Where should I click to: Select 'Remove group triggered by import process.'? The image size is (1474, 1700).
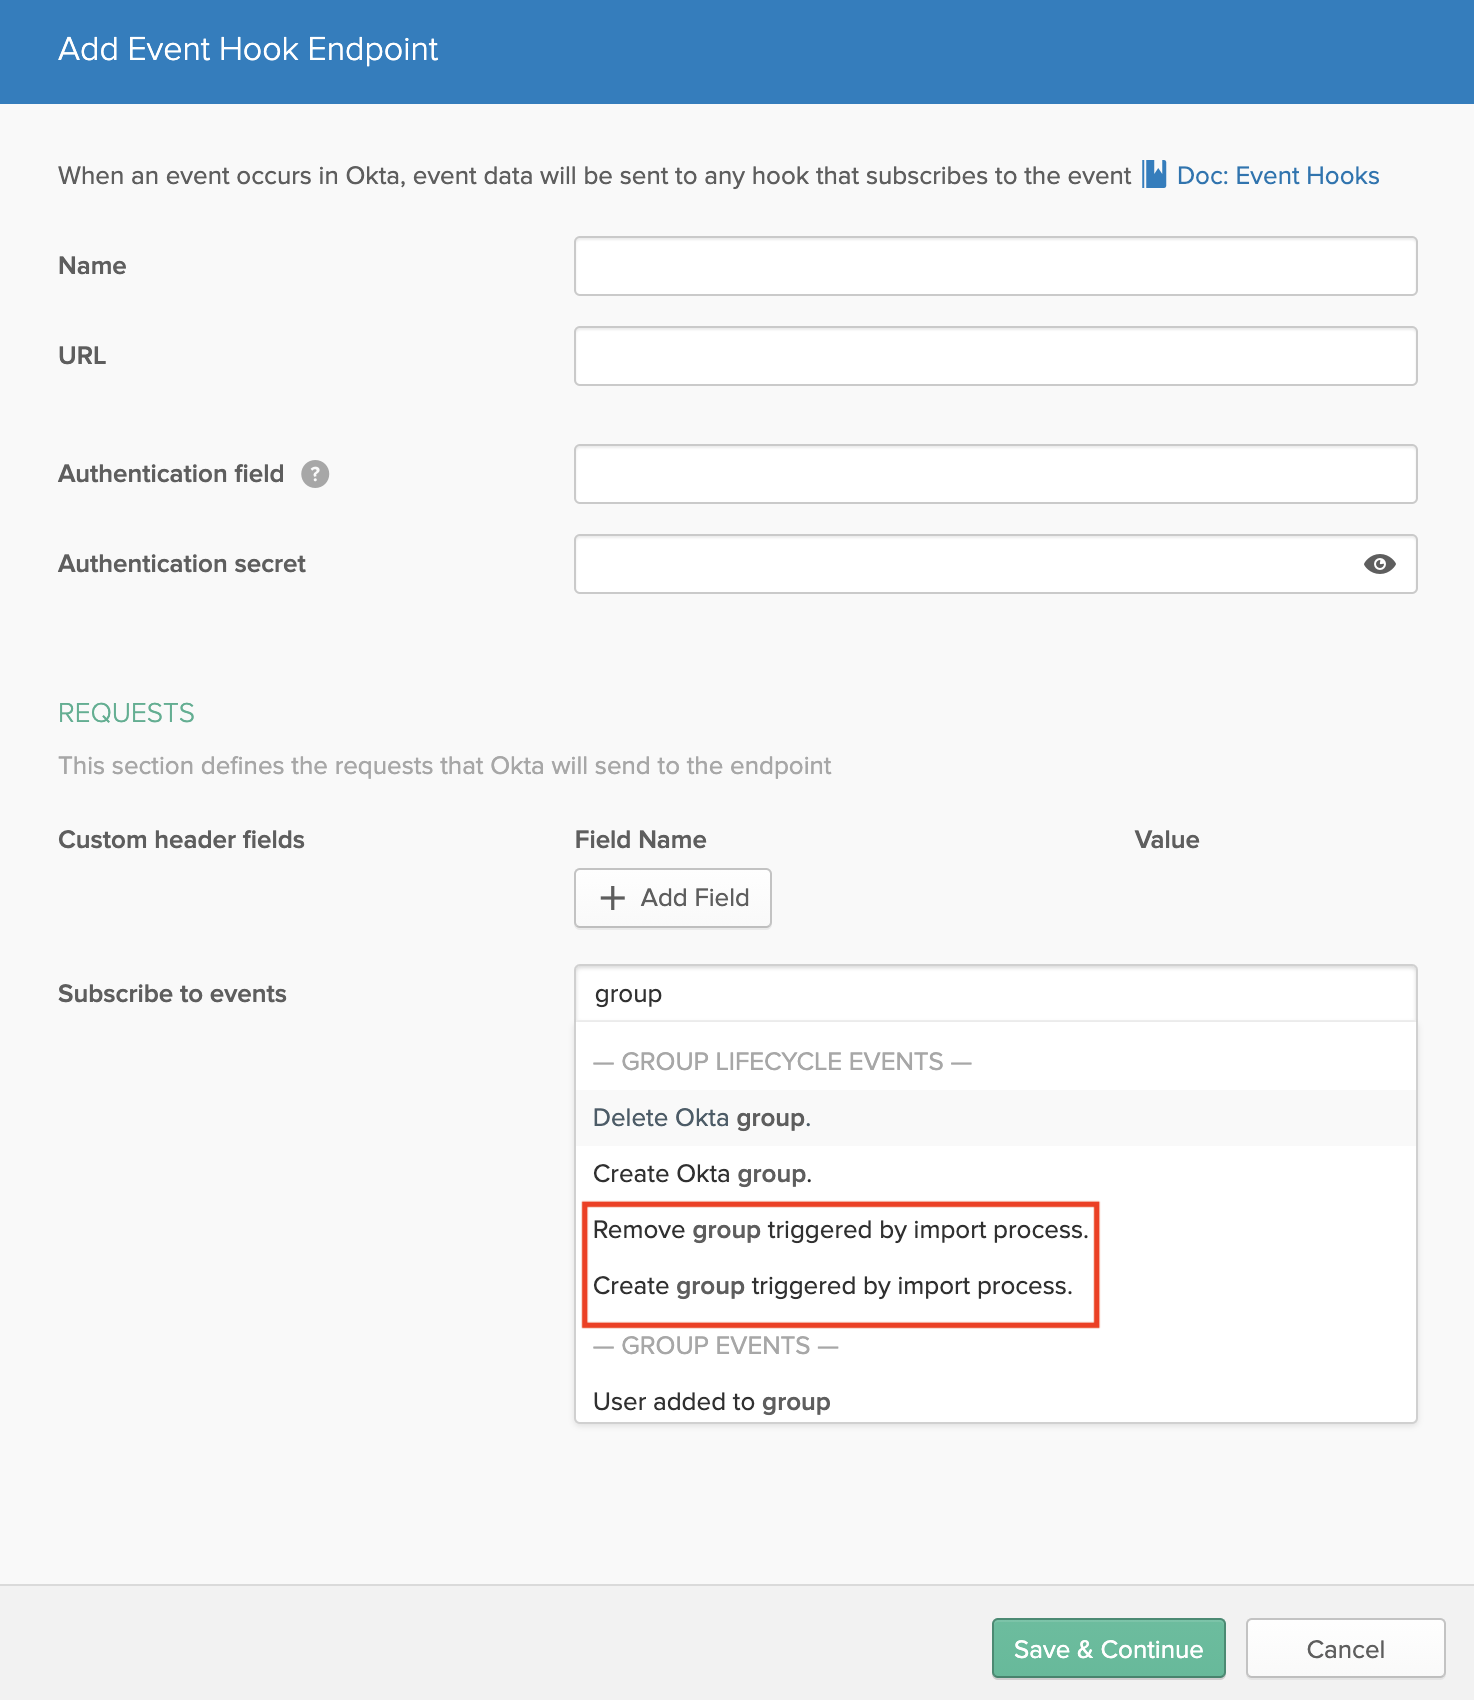point(840,1230)
